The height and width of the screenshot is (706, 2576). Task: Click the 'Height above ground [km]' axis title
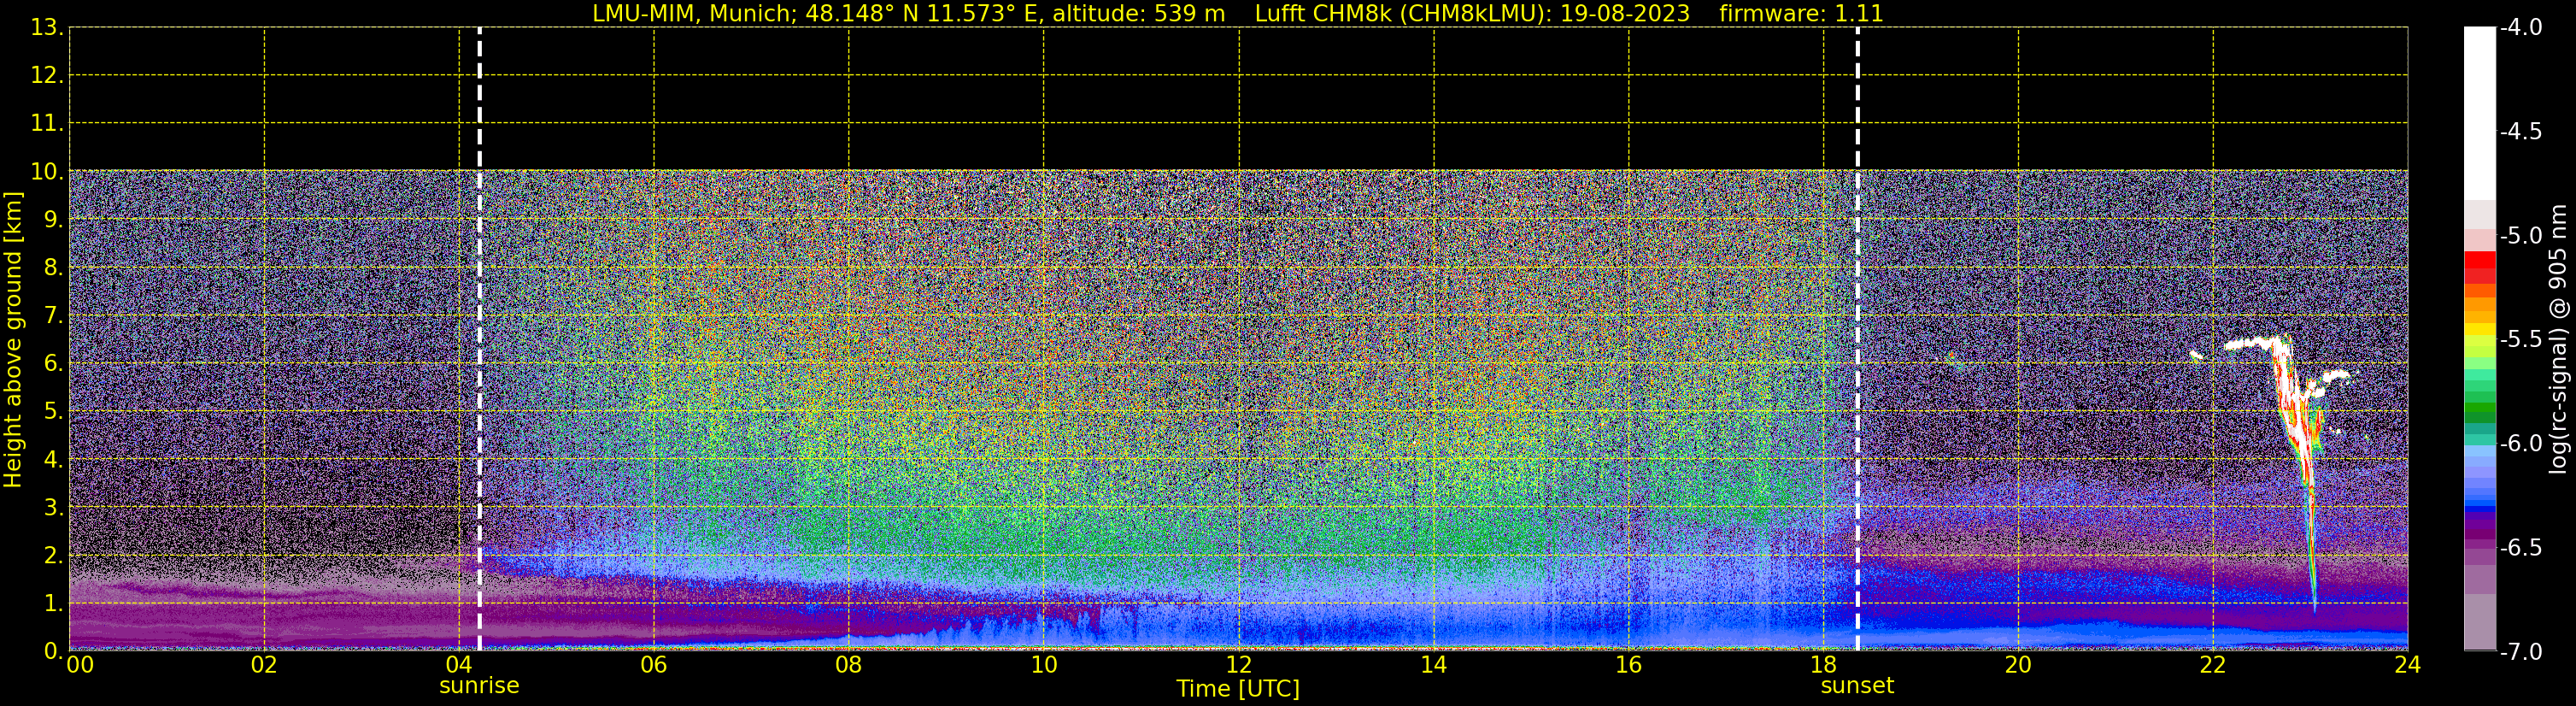pyautogui.click(x=13, y=339)
